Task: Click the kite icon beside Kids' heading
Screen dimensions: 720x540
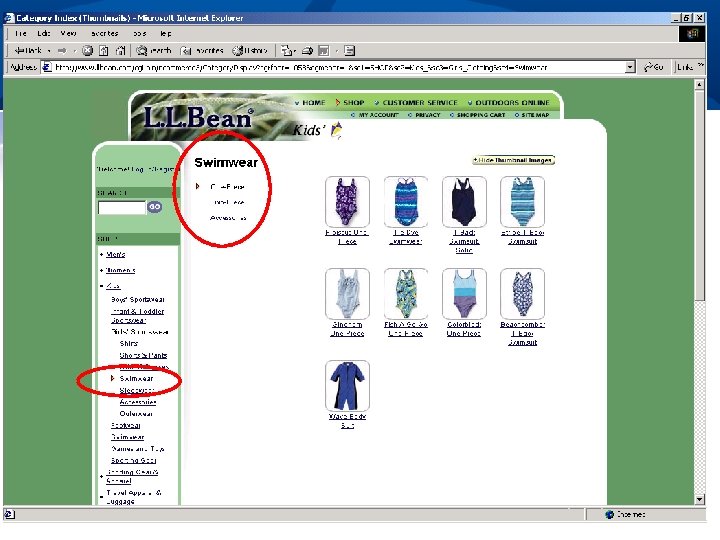Action: 337,130
